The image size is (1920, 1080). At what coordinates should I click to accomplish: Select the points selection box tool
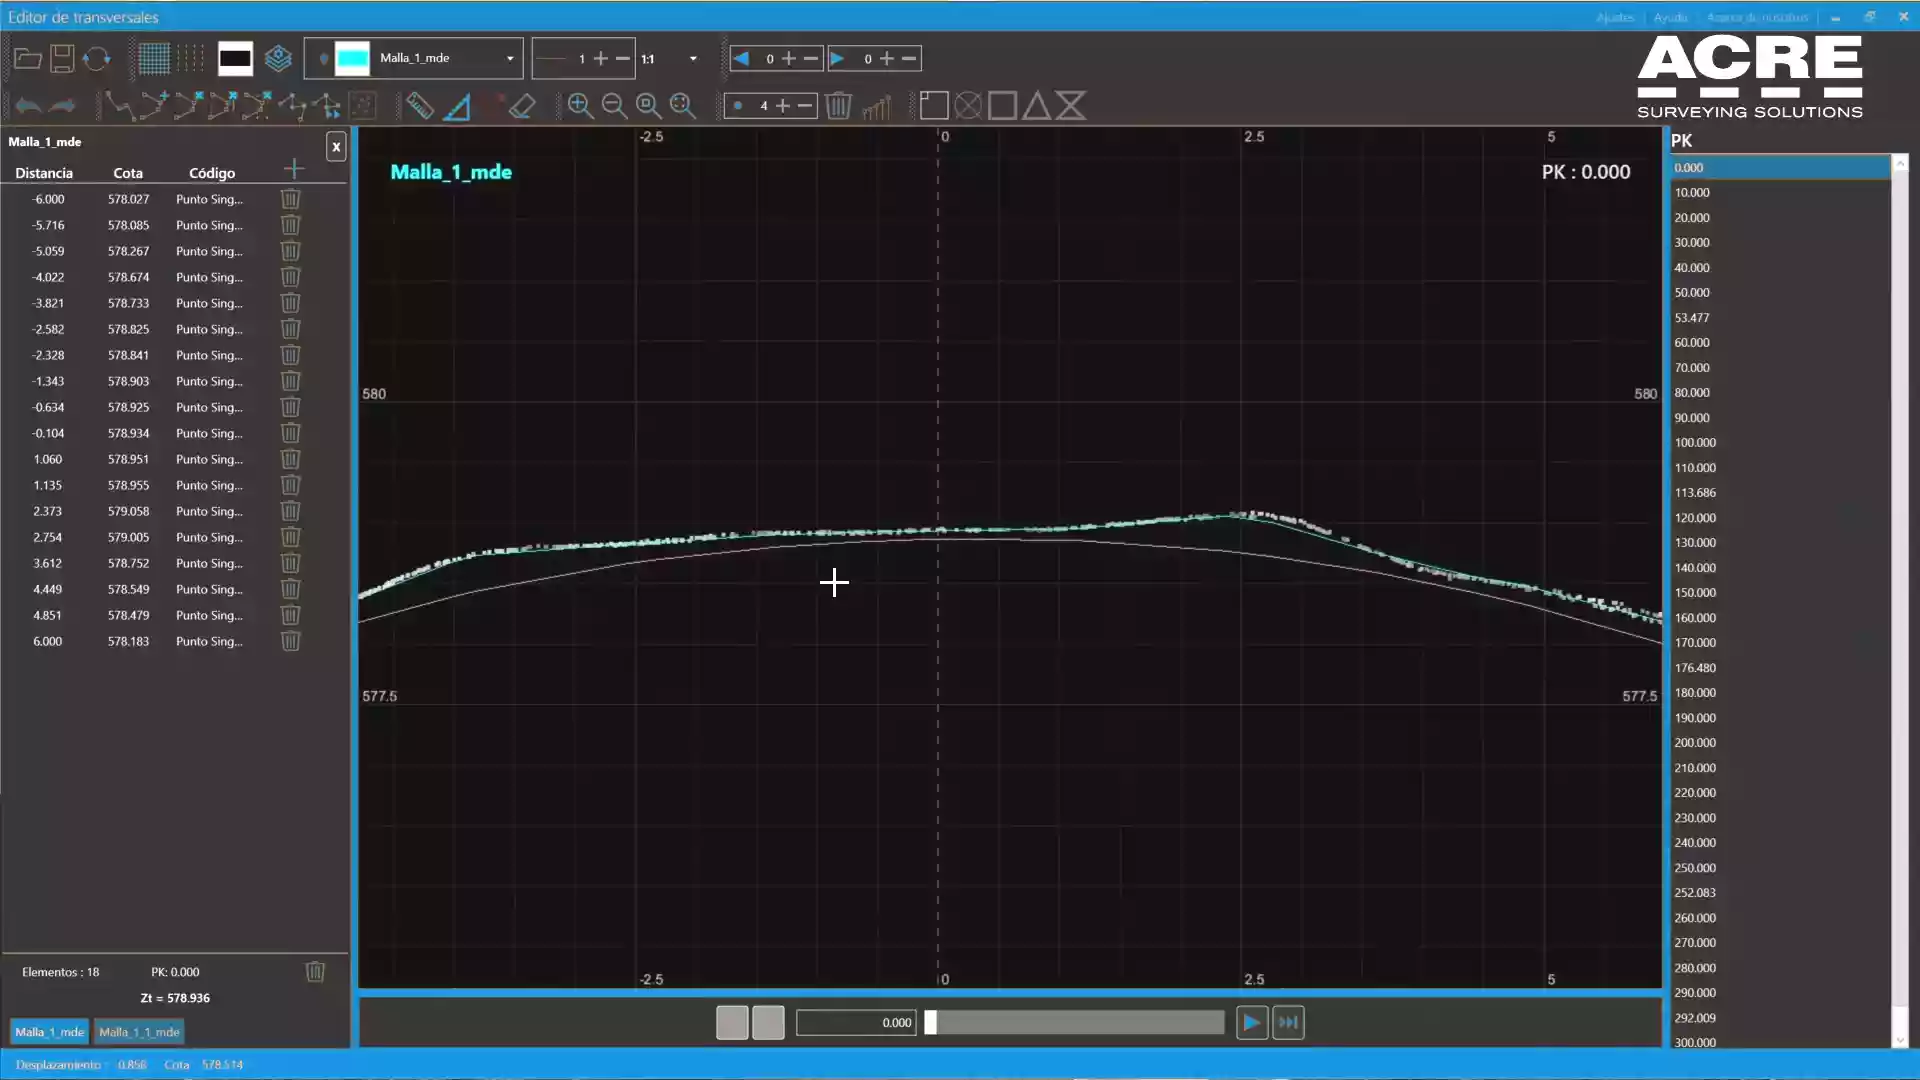tap(363, 106)
